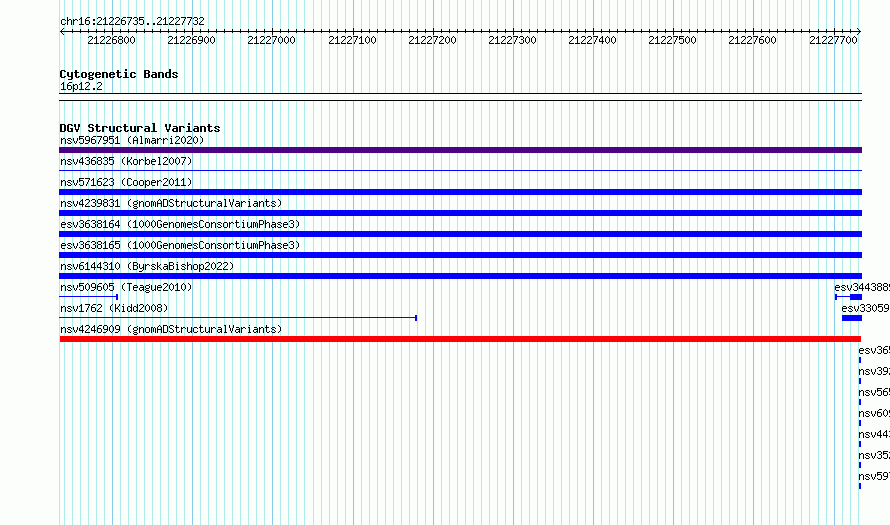Select the 16p12.2 band label
The width and height of the screenshot is (890, 525).
pyautogui.click(x=81, y=86)
